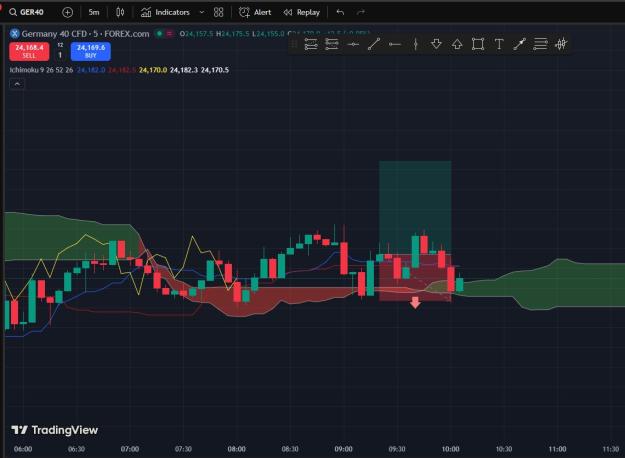The height and width of the screenshot is (458, 625).
Task: Click the pink down arrow marker on chart
Action: (x=415, y=303)
